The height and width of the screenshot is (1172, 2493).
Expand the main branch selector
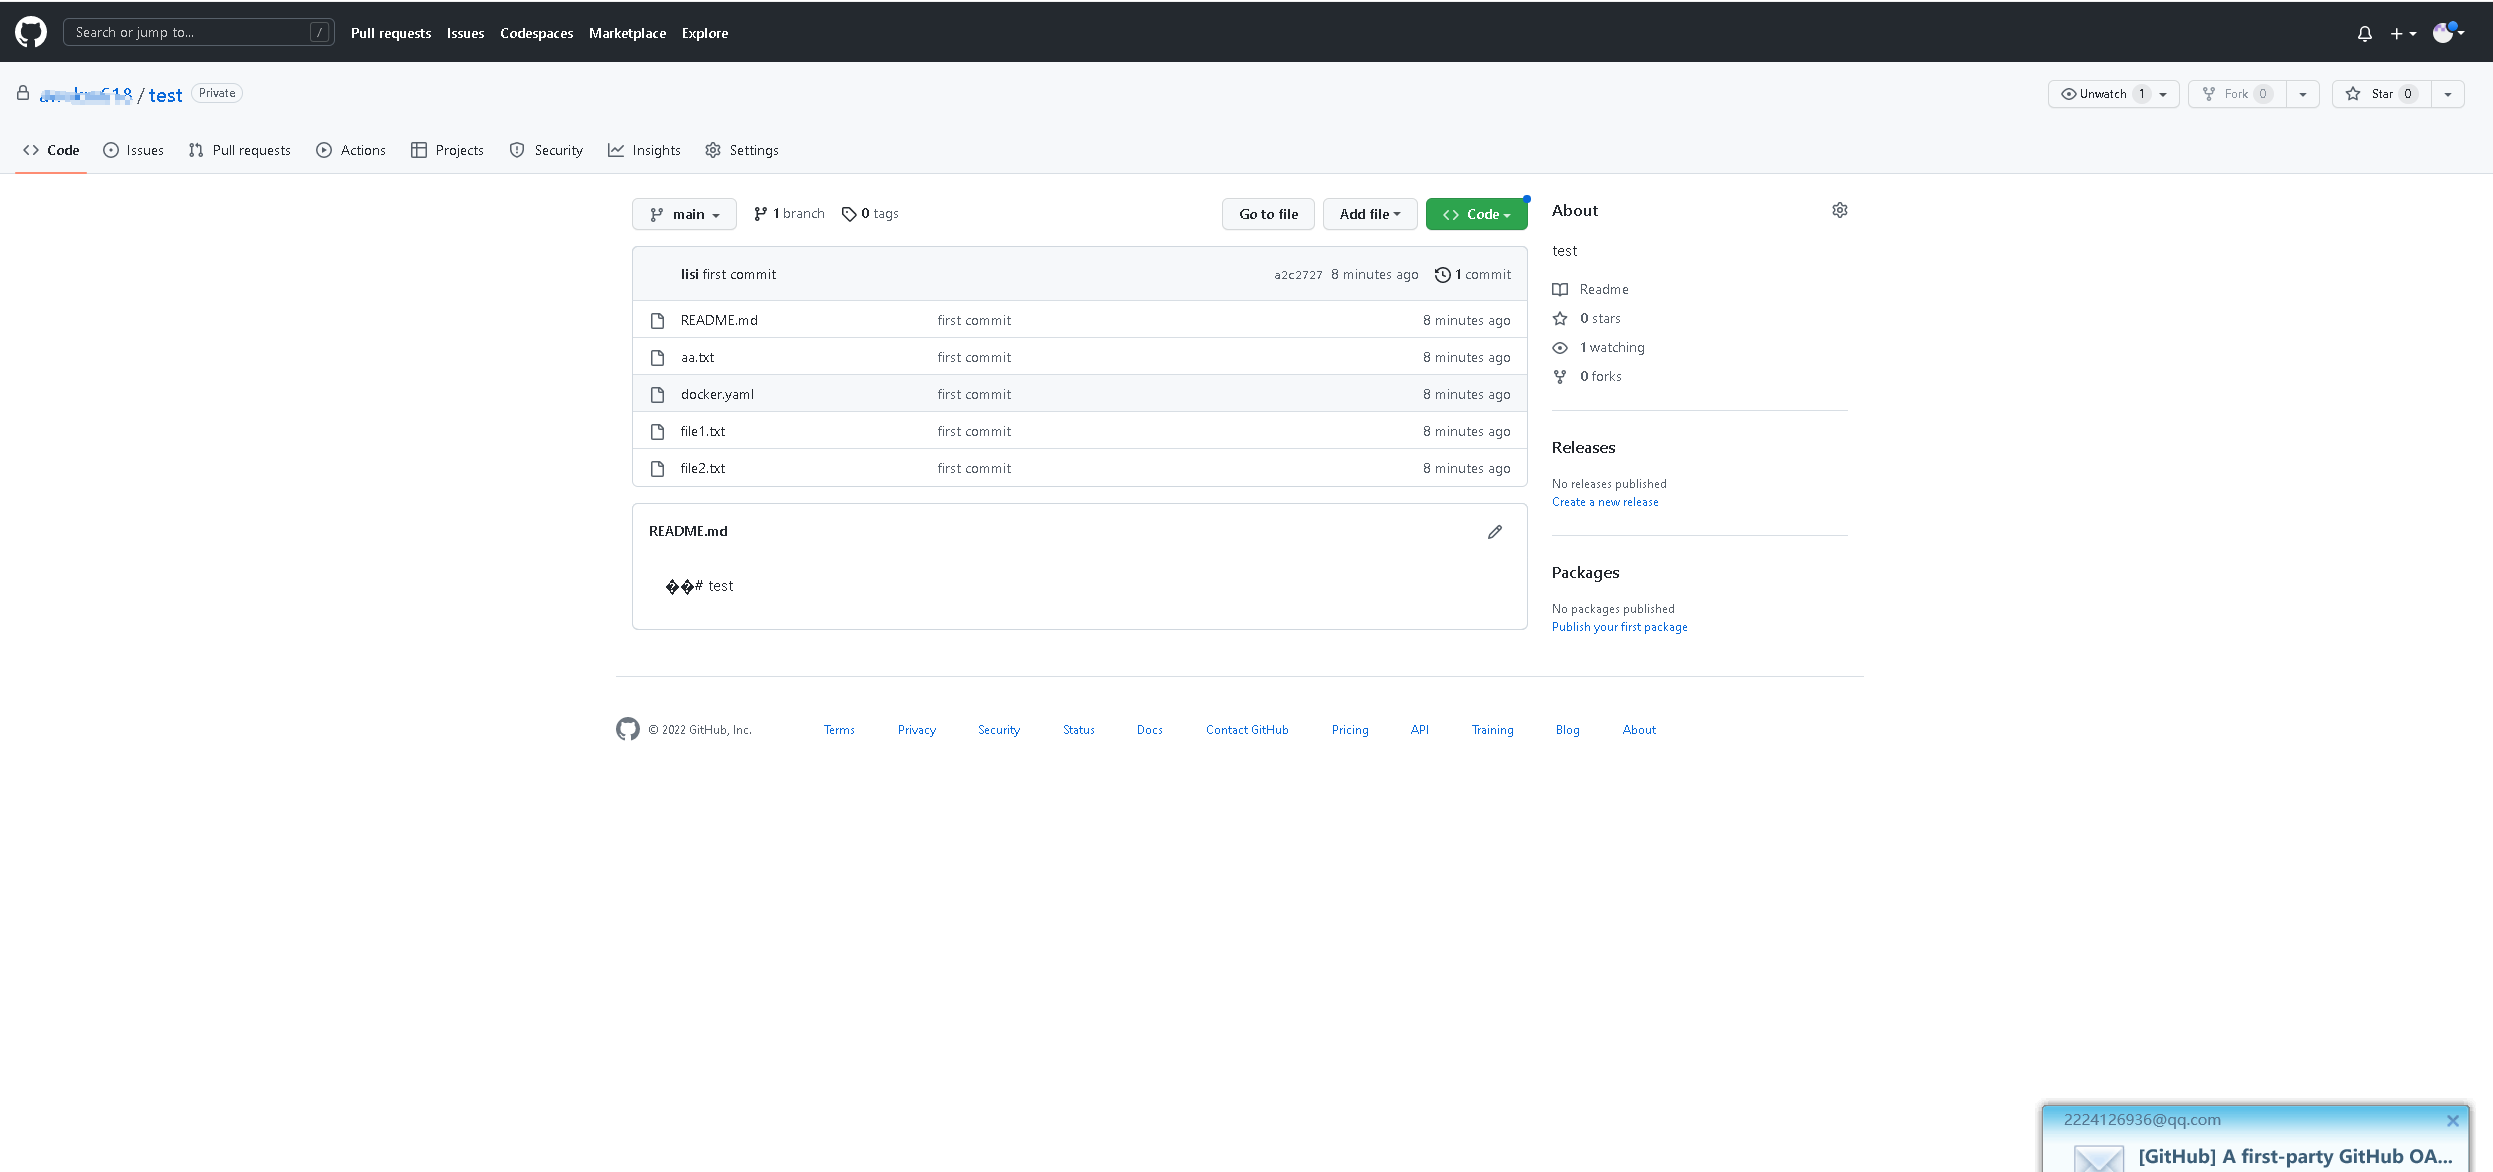click(684, 214)
